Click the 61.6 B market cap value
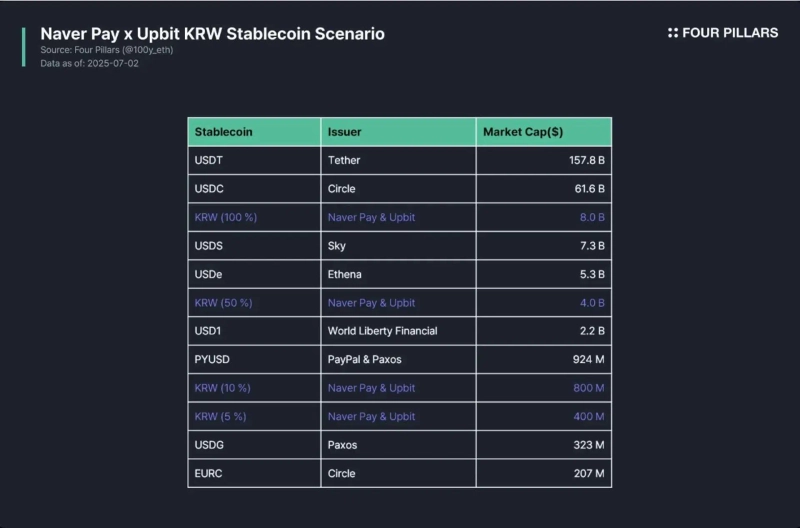800x528 pixels. click(588, 188)
